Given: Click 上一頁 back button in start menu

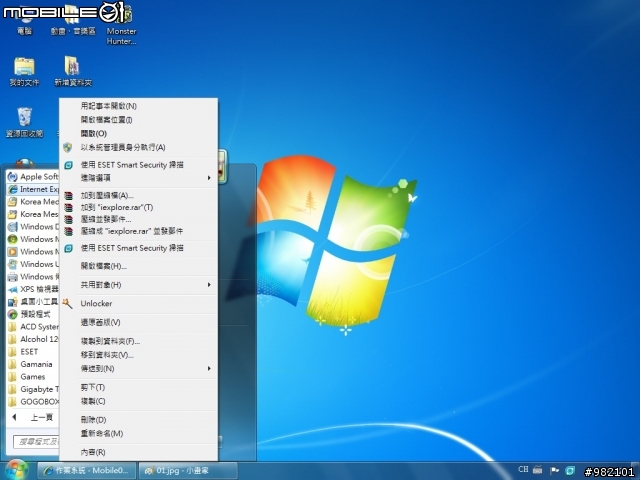Looking at the screenshot, I should pos(33,417).
